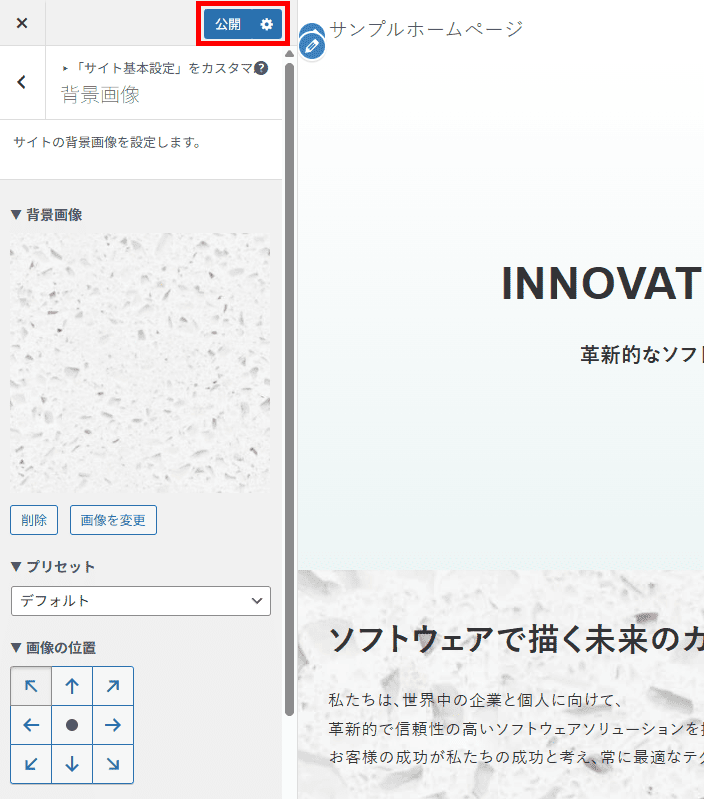This screenshot has width=704, height=799.
Task: Select top-center image position arrow
Action: tap(72, 686)
